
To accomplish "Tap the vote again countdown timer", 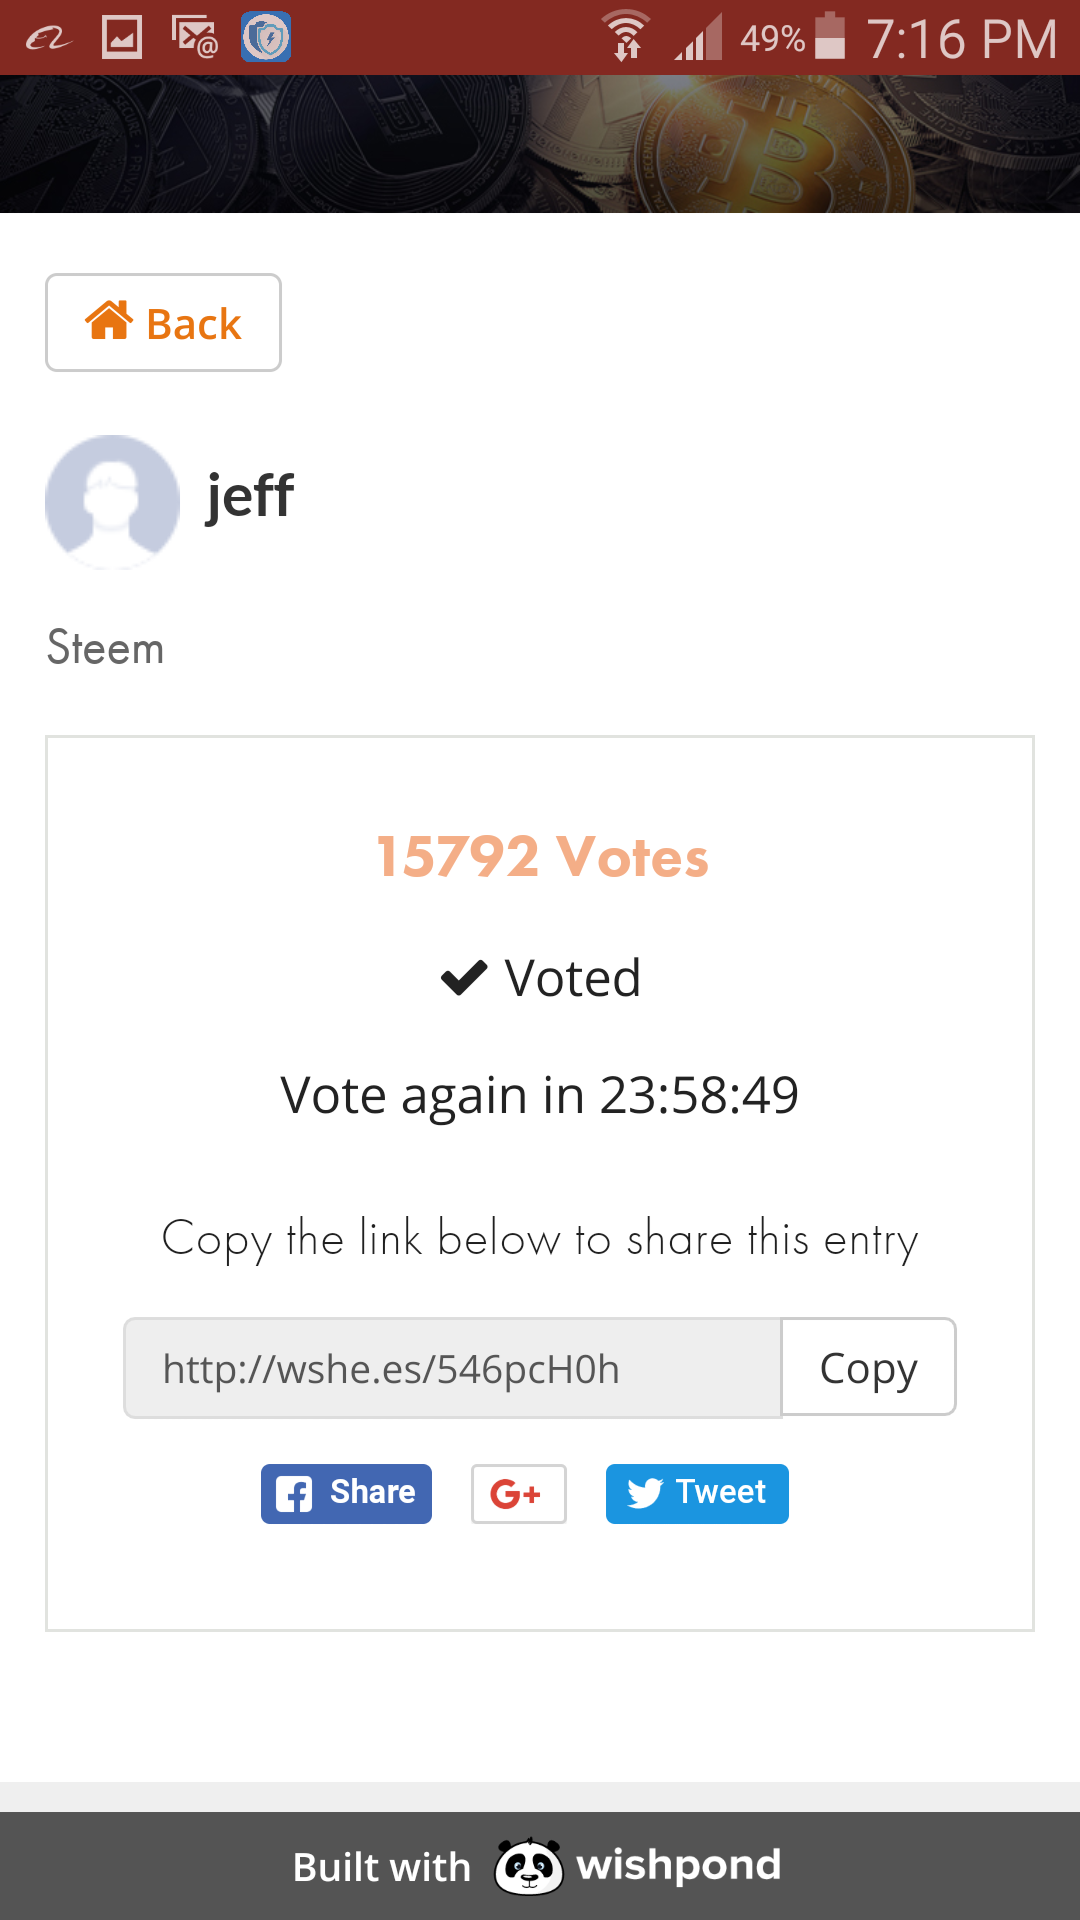I will tap(540, 1095).
